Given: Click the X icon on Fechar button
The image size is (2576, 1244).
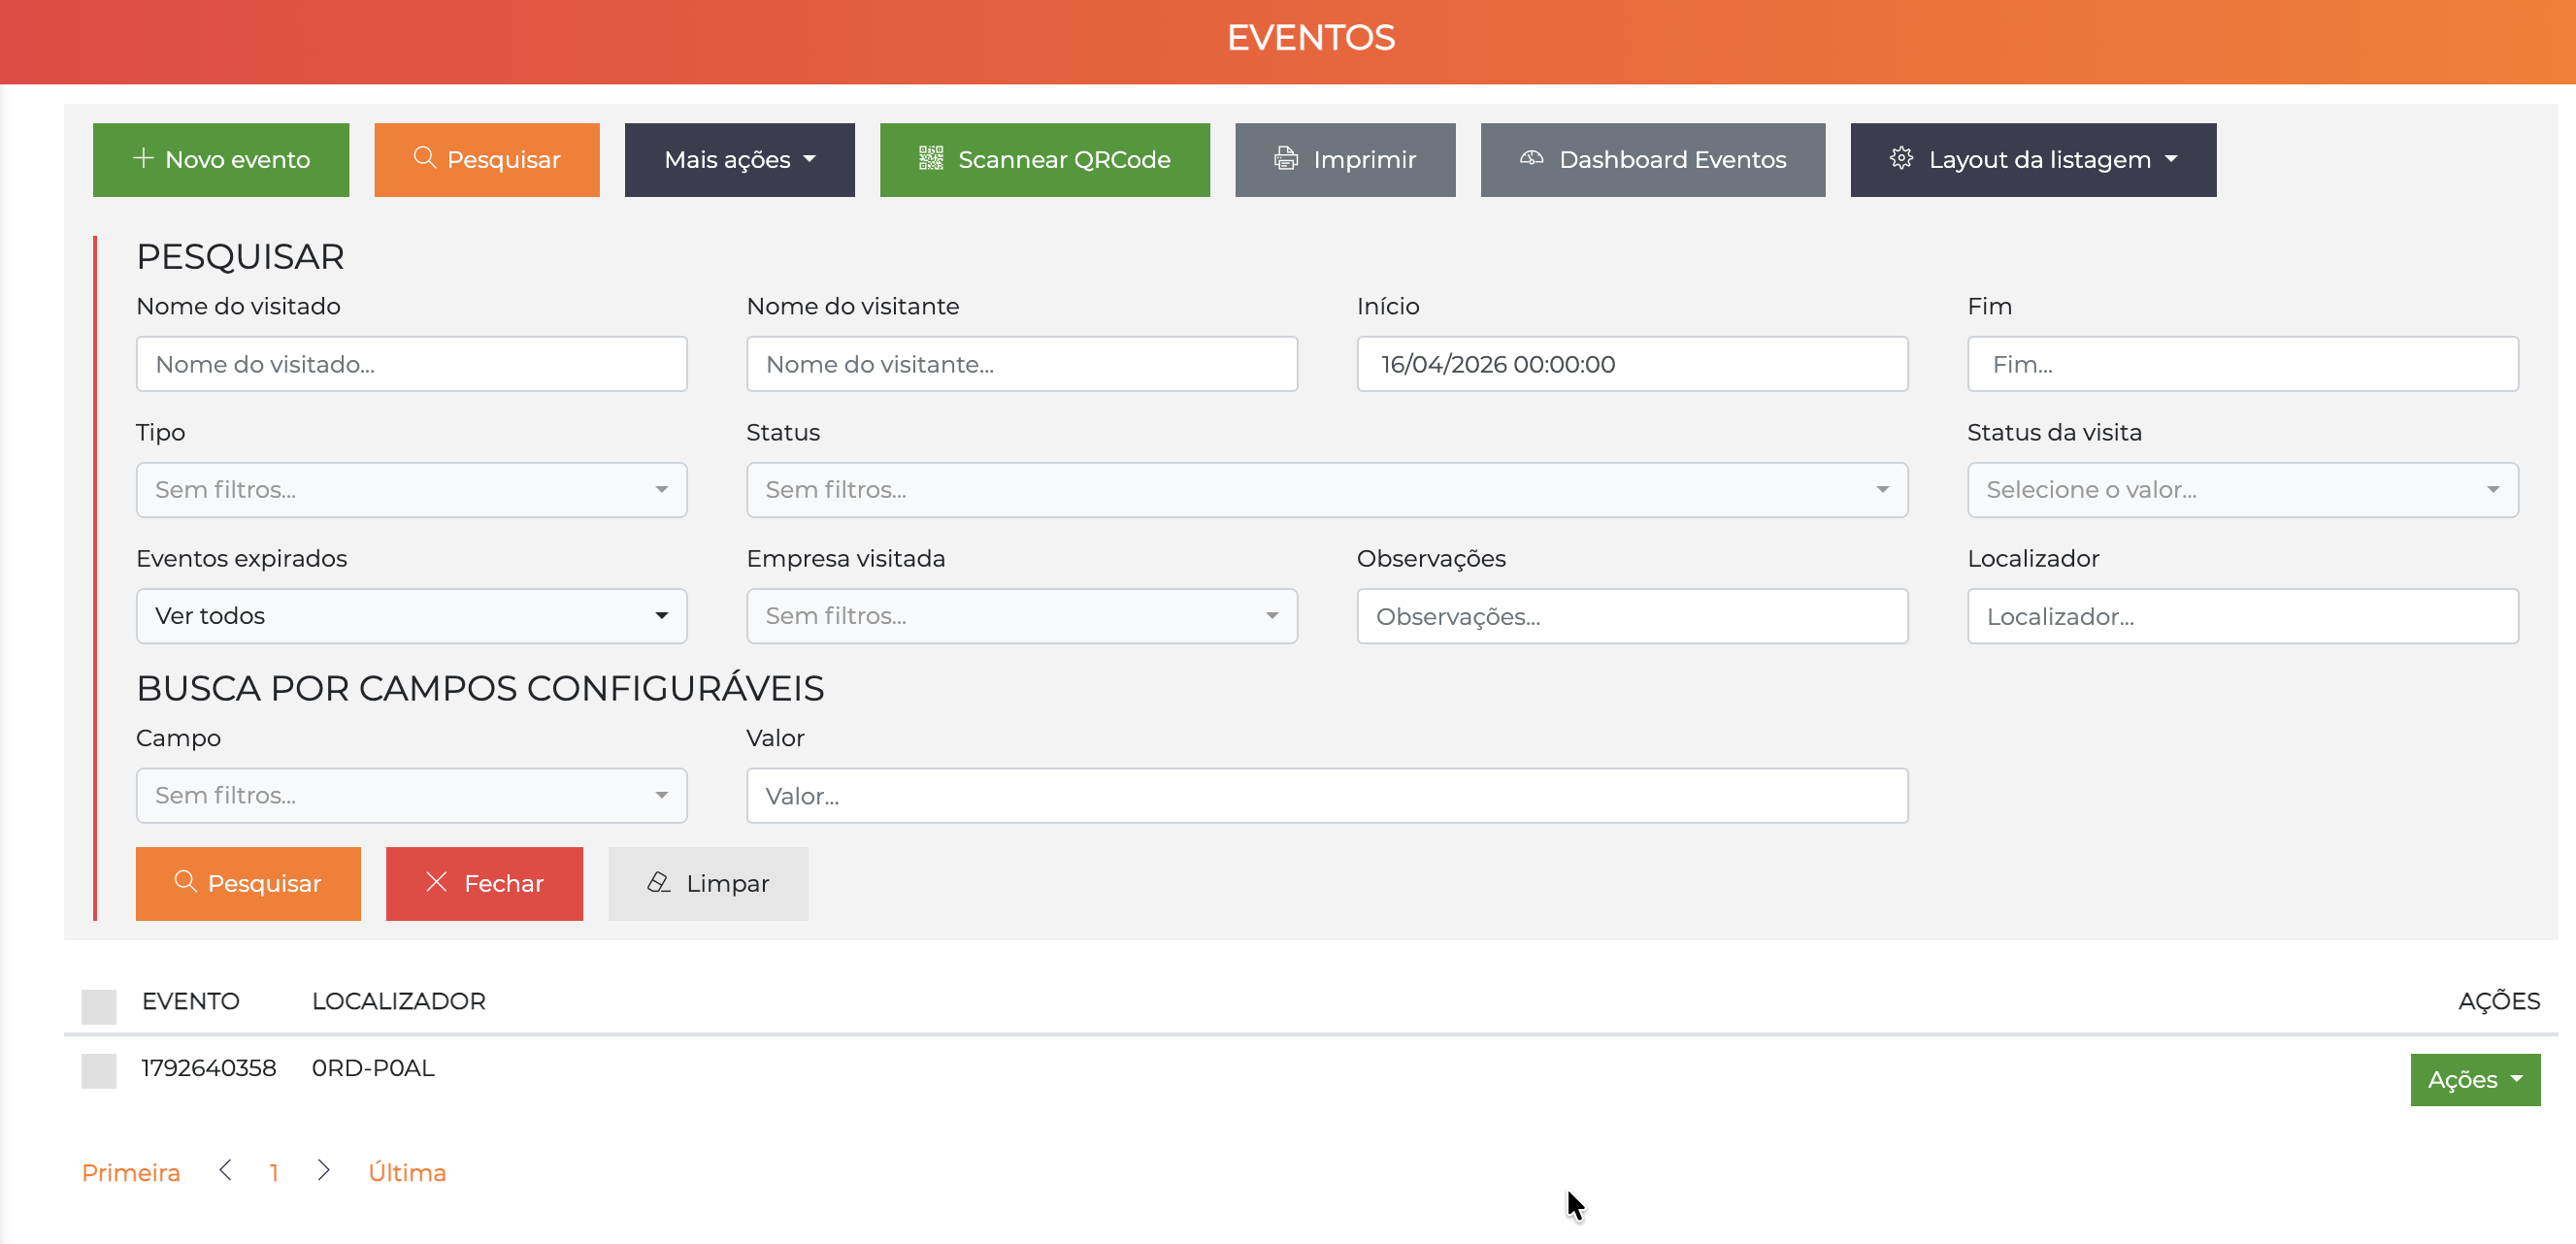Looking at the screenshot, I should (436, 881).
